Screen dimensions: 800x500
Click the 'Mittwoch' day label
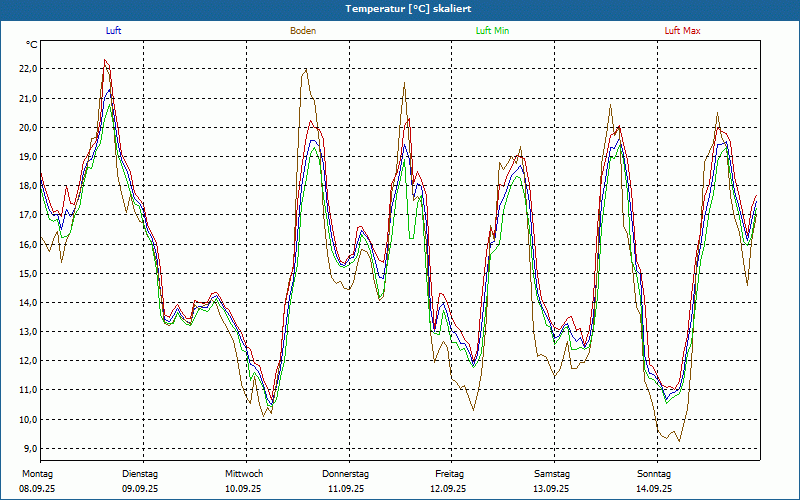click(x=244, y=473)
